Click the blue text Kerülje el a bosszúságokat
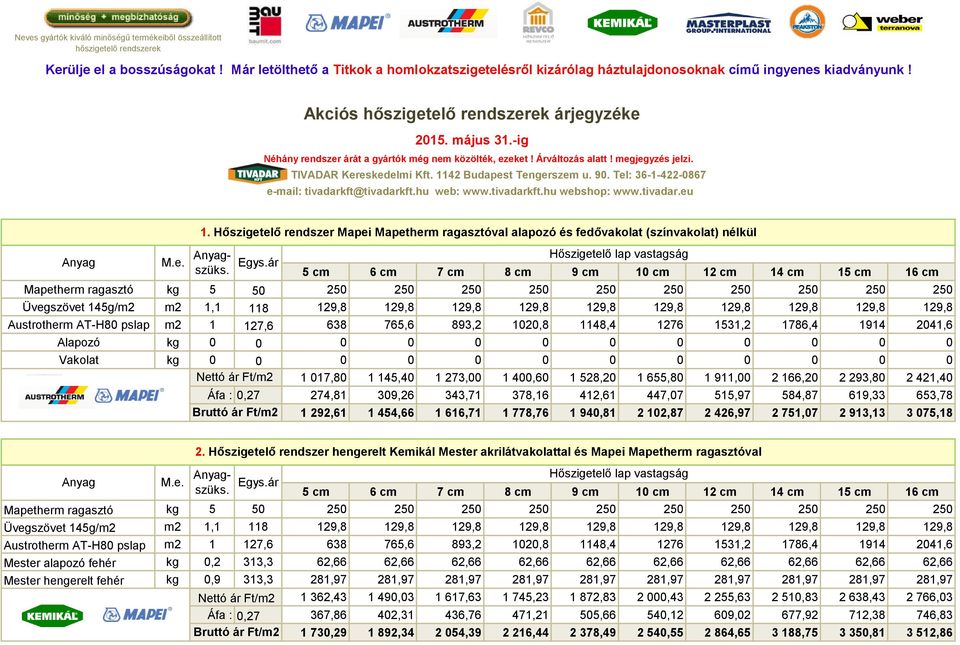The height and width of the screenshot is (645, 960). point(134,70)
